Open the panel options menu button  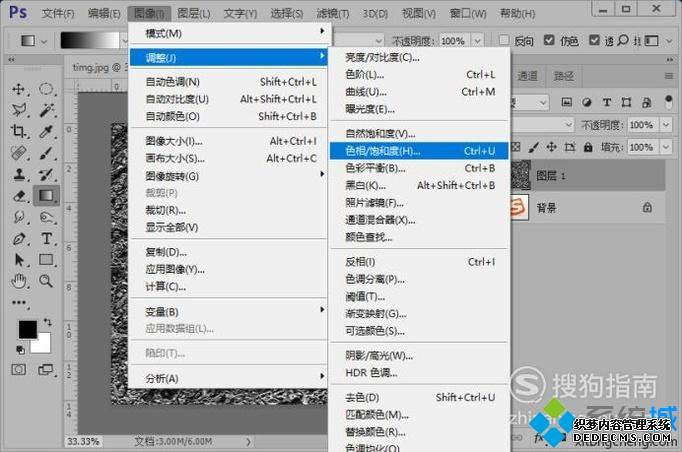(669, 76)
